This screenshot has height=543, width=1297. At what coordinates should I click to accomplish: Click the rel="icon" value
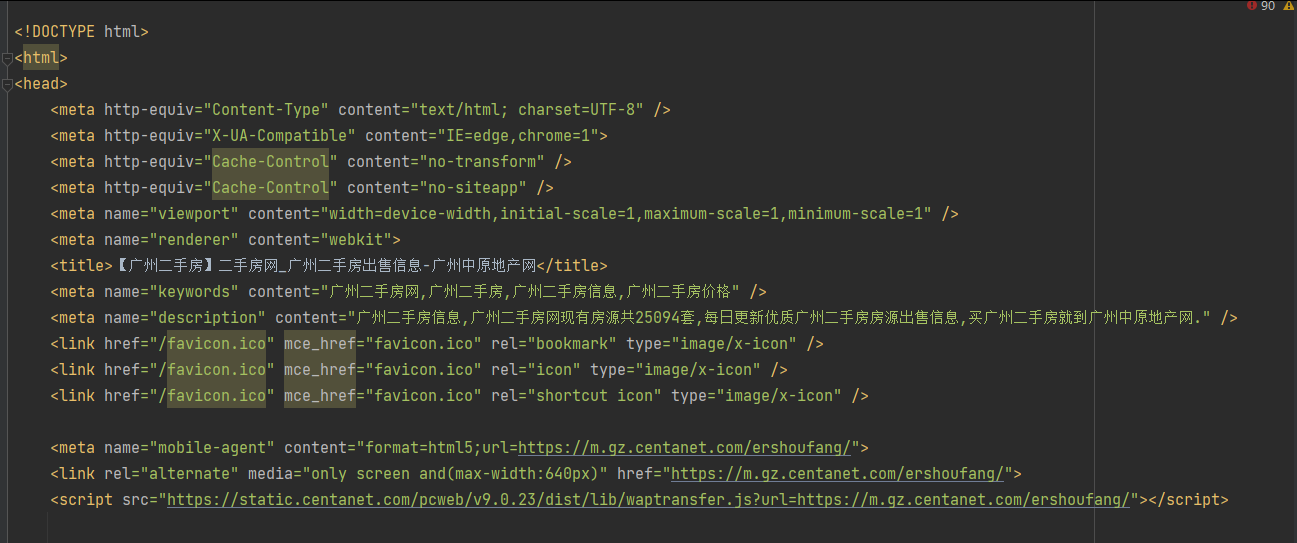(x=555, y=370)
